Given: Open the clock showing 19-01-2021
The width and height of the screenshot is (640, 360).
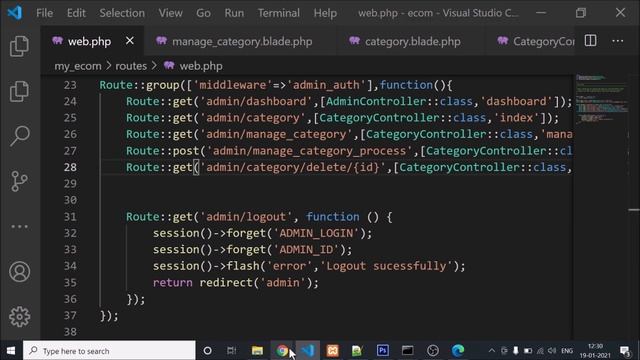Looking at the screenshot, I should [595, 351].
